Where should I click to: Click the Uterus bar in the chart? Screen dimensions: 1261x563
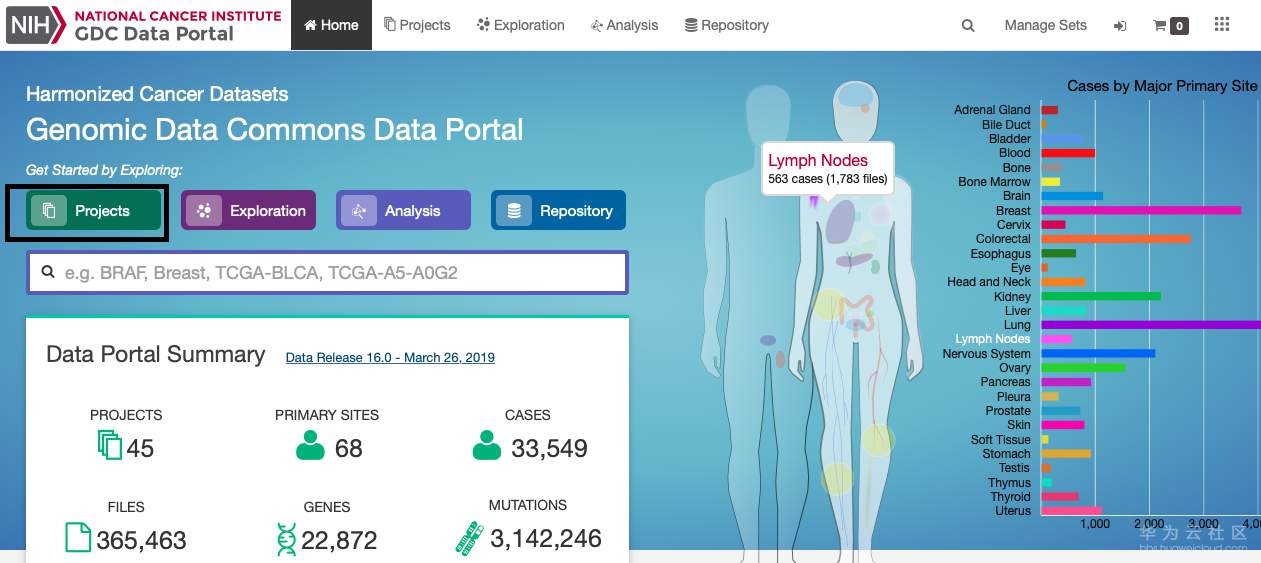point(1072,511)
